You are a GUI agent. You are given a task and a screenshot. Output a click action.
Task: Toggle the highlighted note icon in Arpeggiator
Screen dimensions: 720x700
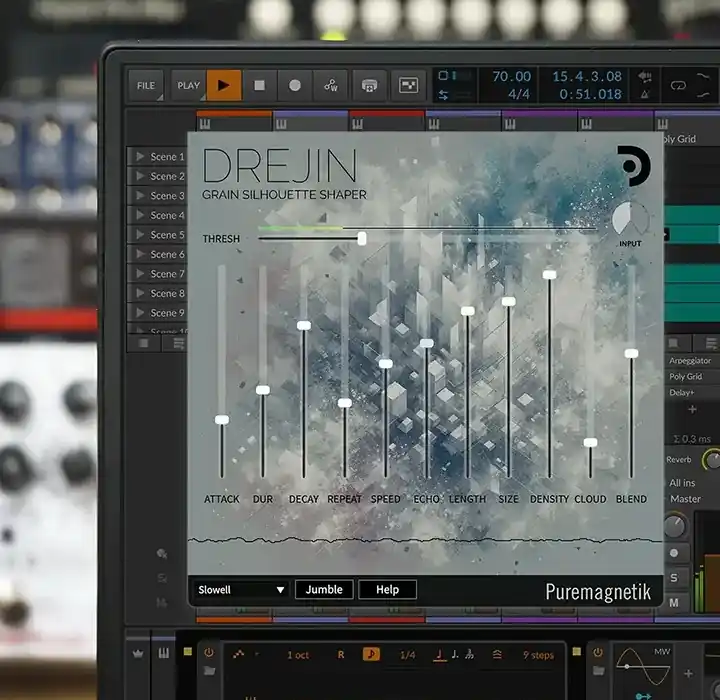click(x=371, y=654)
